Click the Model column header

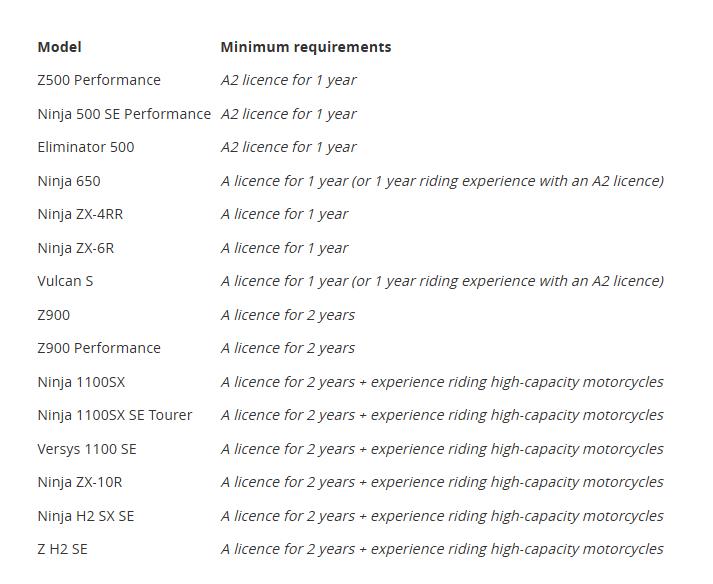coord(59,47)
